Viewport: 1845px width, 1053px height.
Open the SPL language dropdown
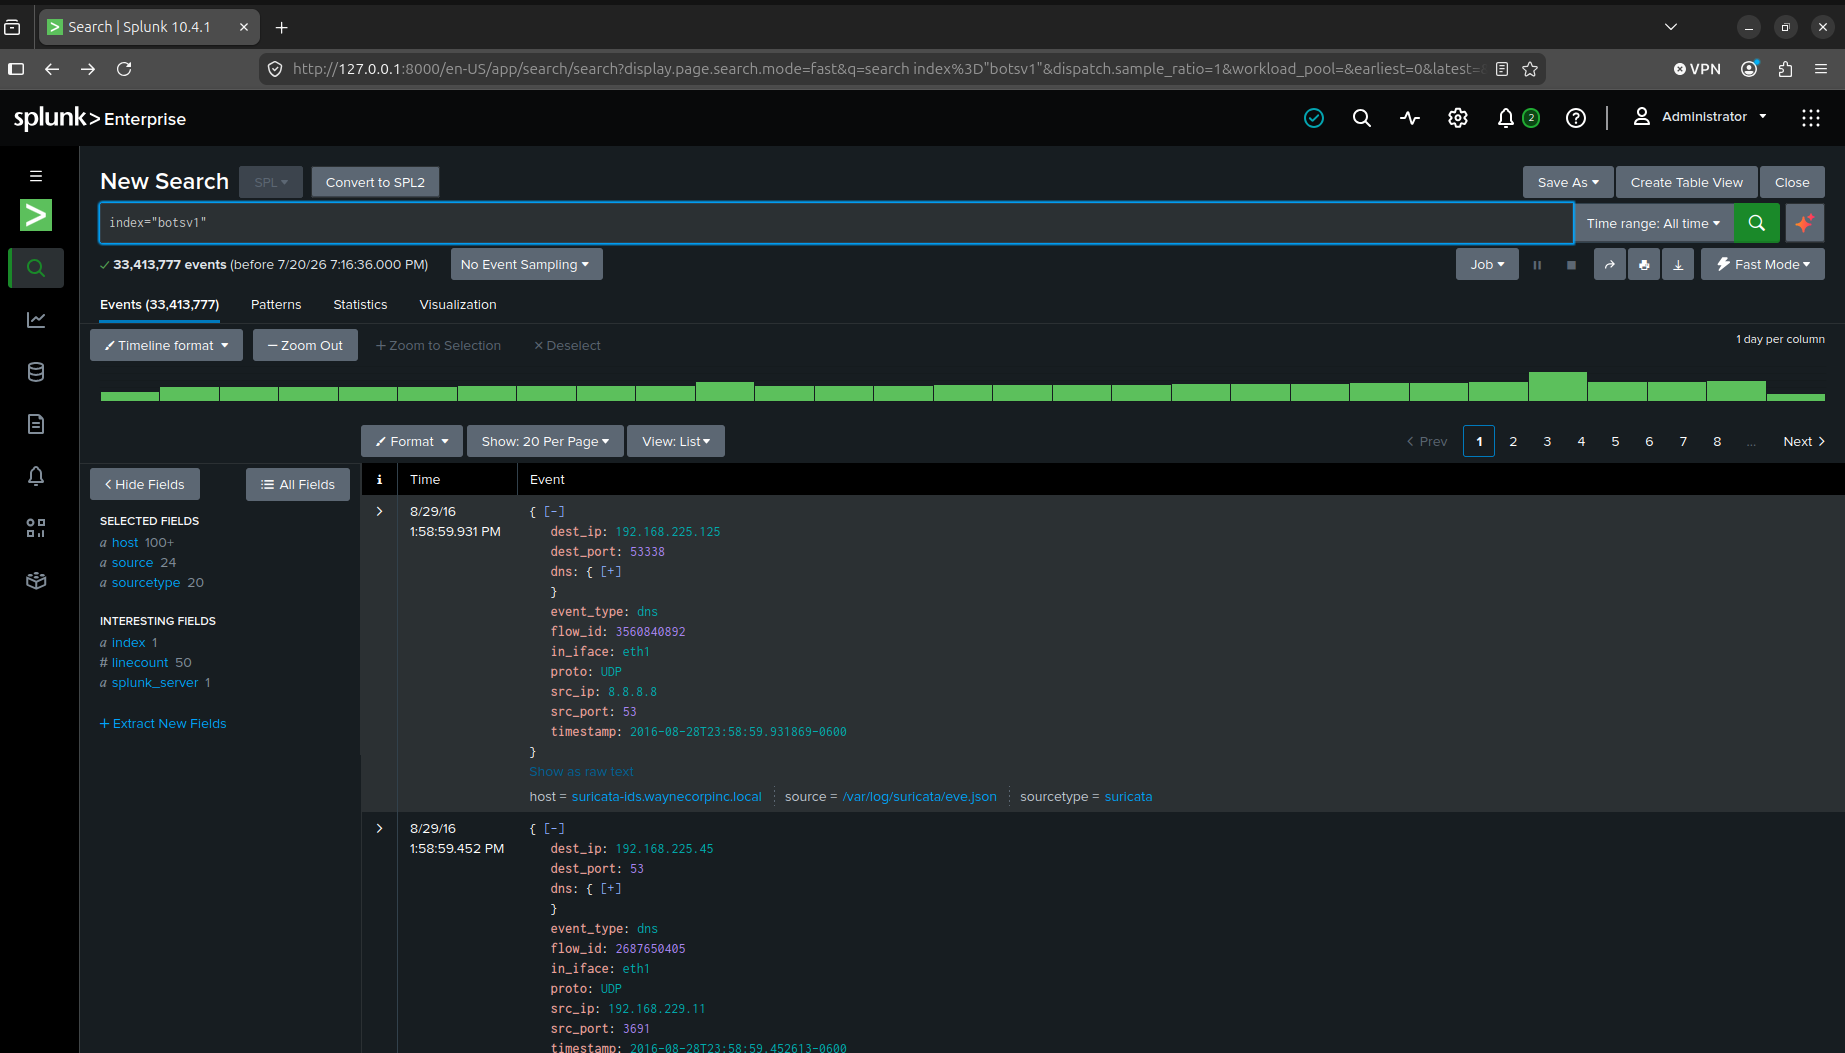pos(271,182)
